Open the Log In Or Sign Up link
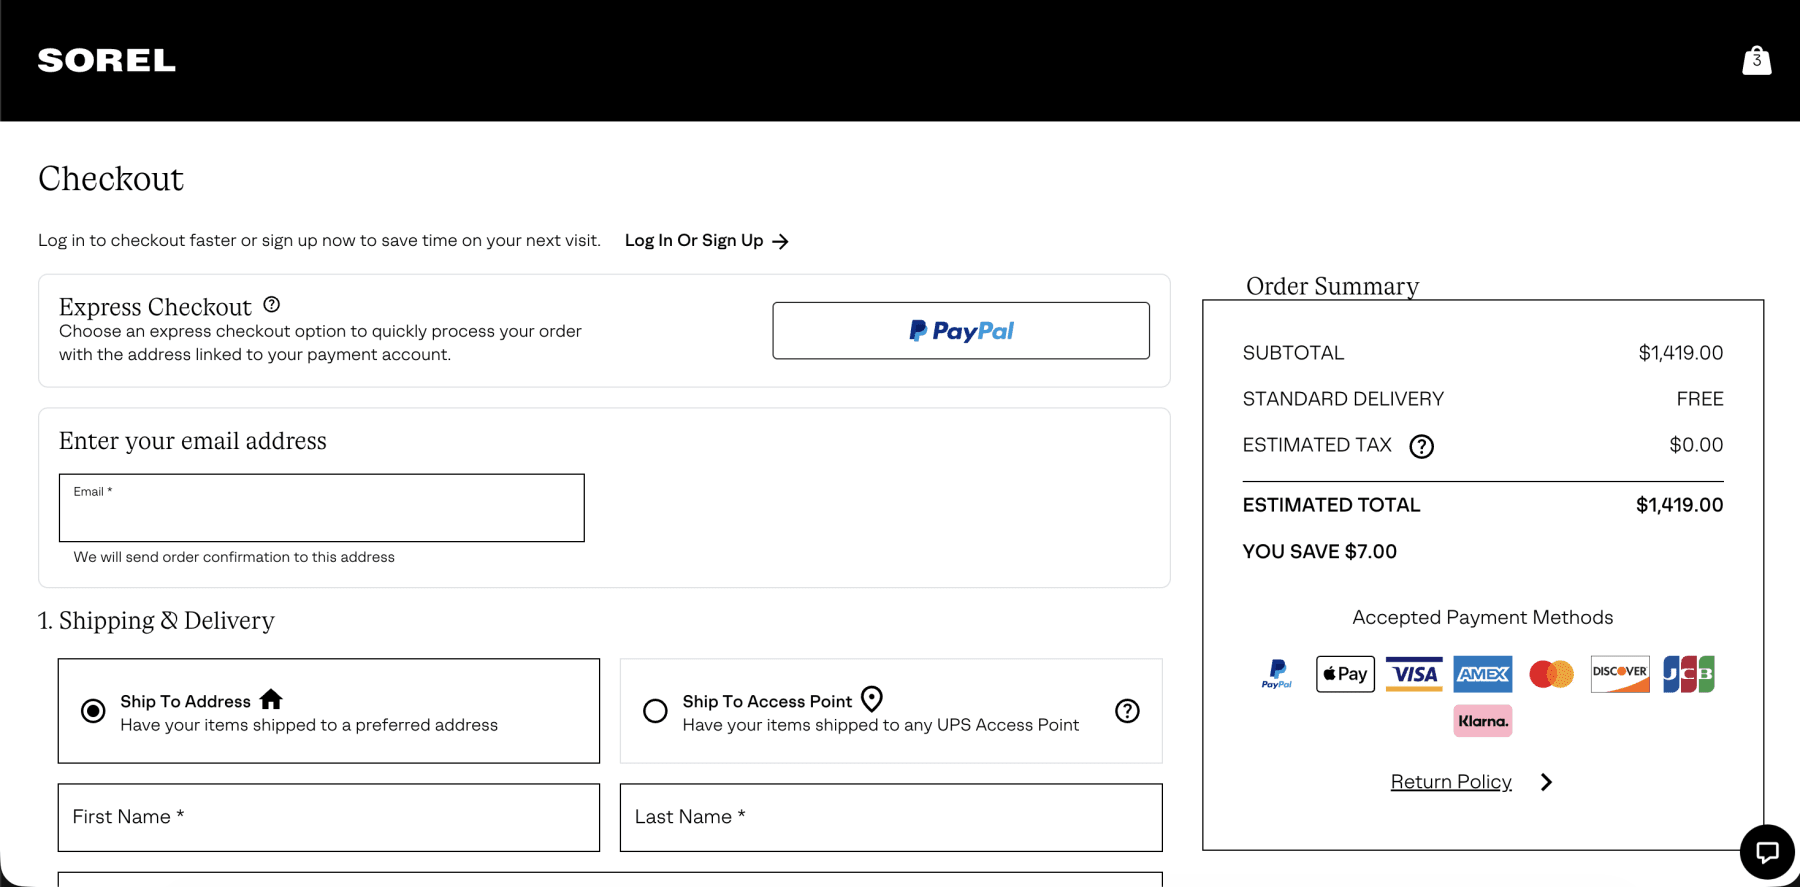Viewport: 1800px width, 887px height. click(694, 240)
